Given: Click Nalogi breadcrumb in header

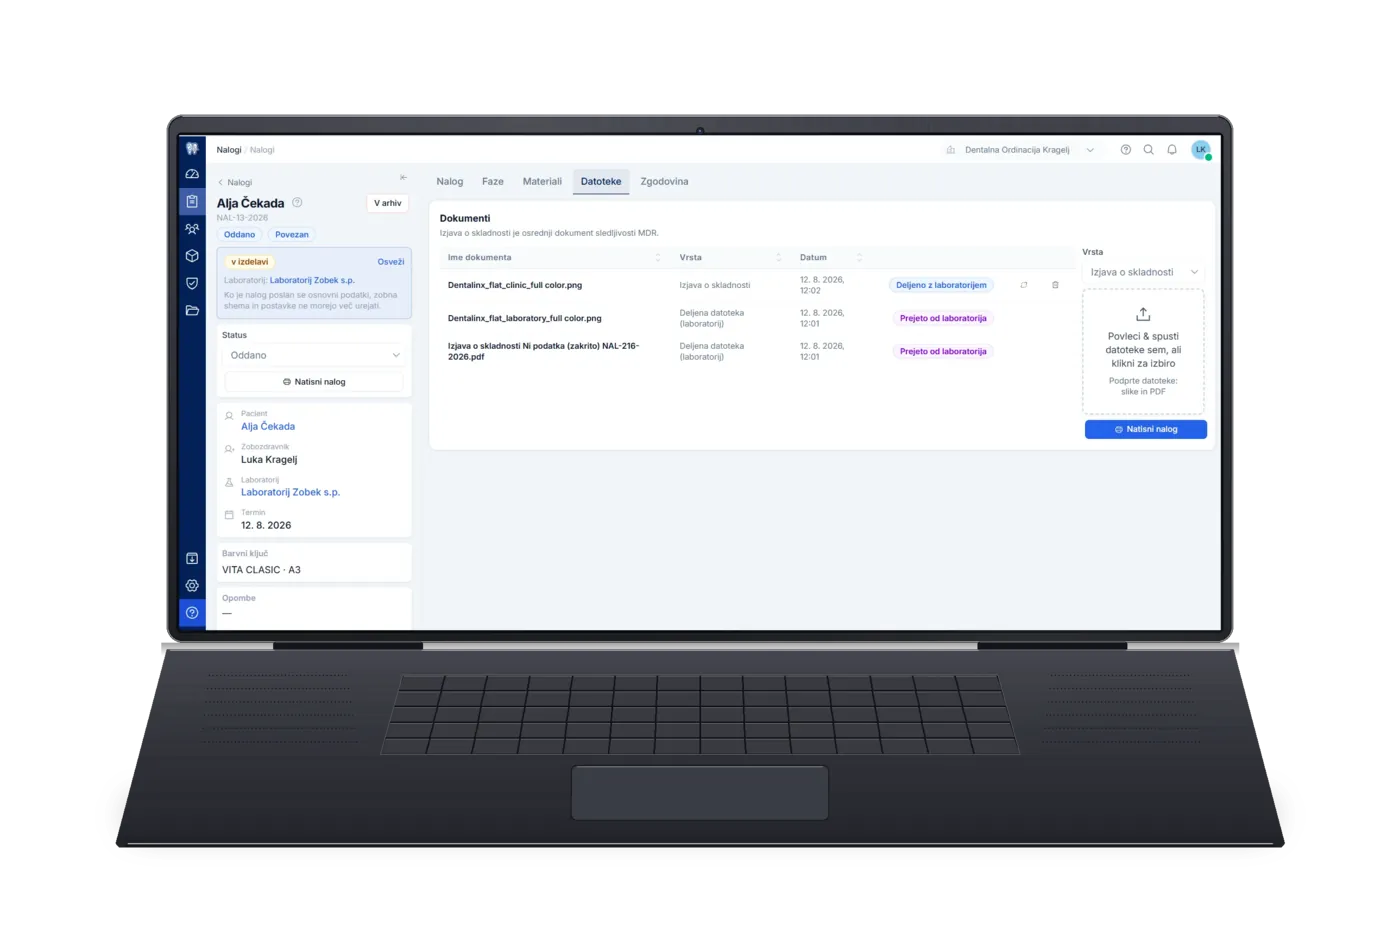Looking at the screenshot, I should [229, 150].
